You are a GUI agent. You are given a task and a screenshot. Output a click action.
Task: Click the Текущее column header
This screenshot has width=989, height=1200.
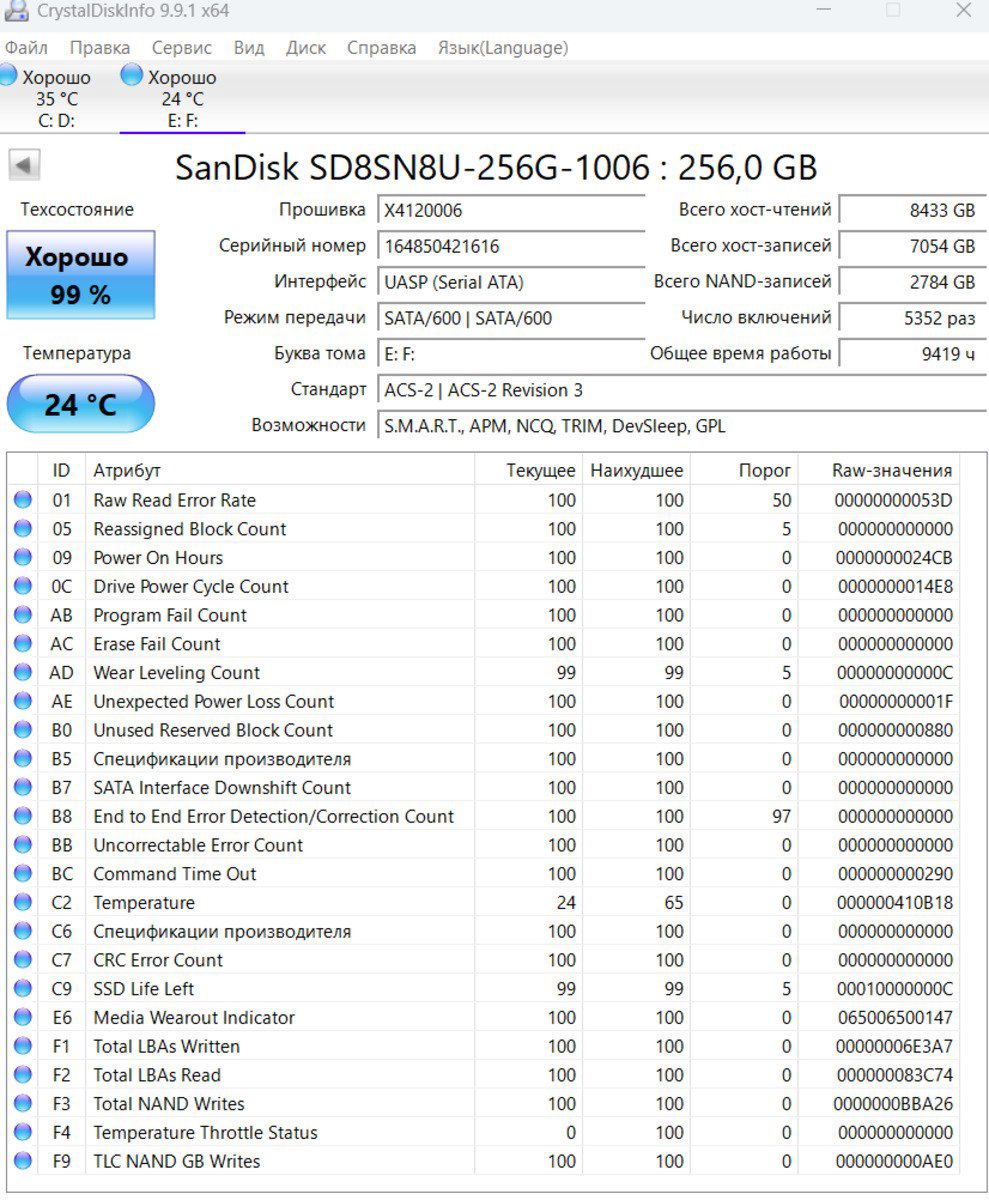click(529, 470)
